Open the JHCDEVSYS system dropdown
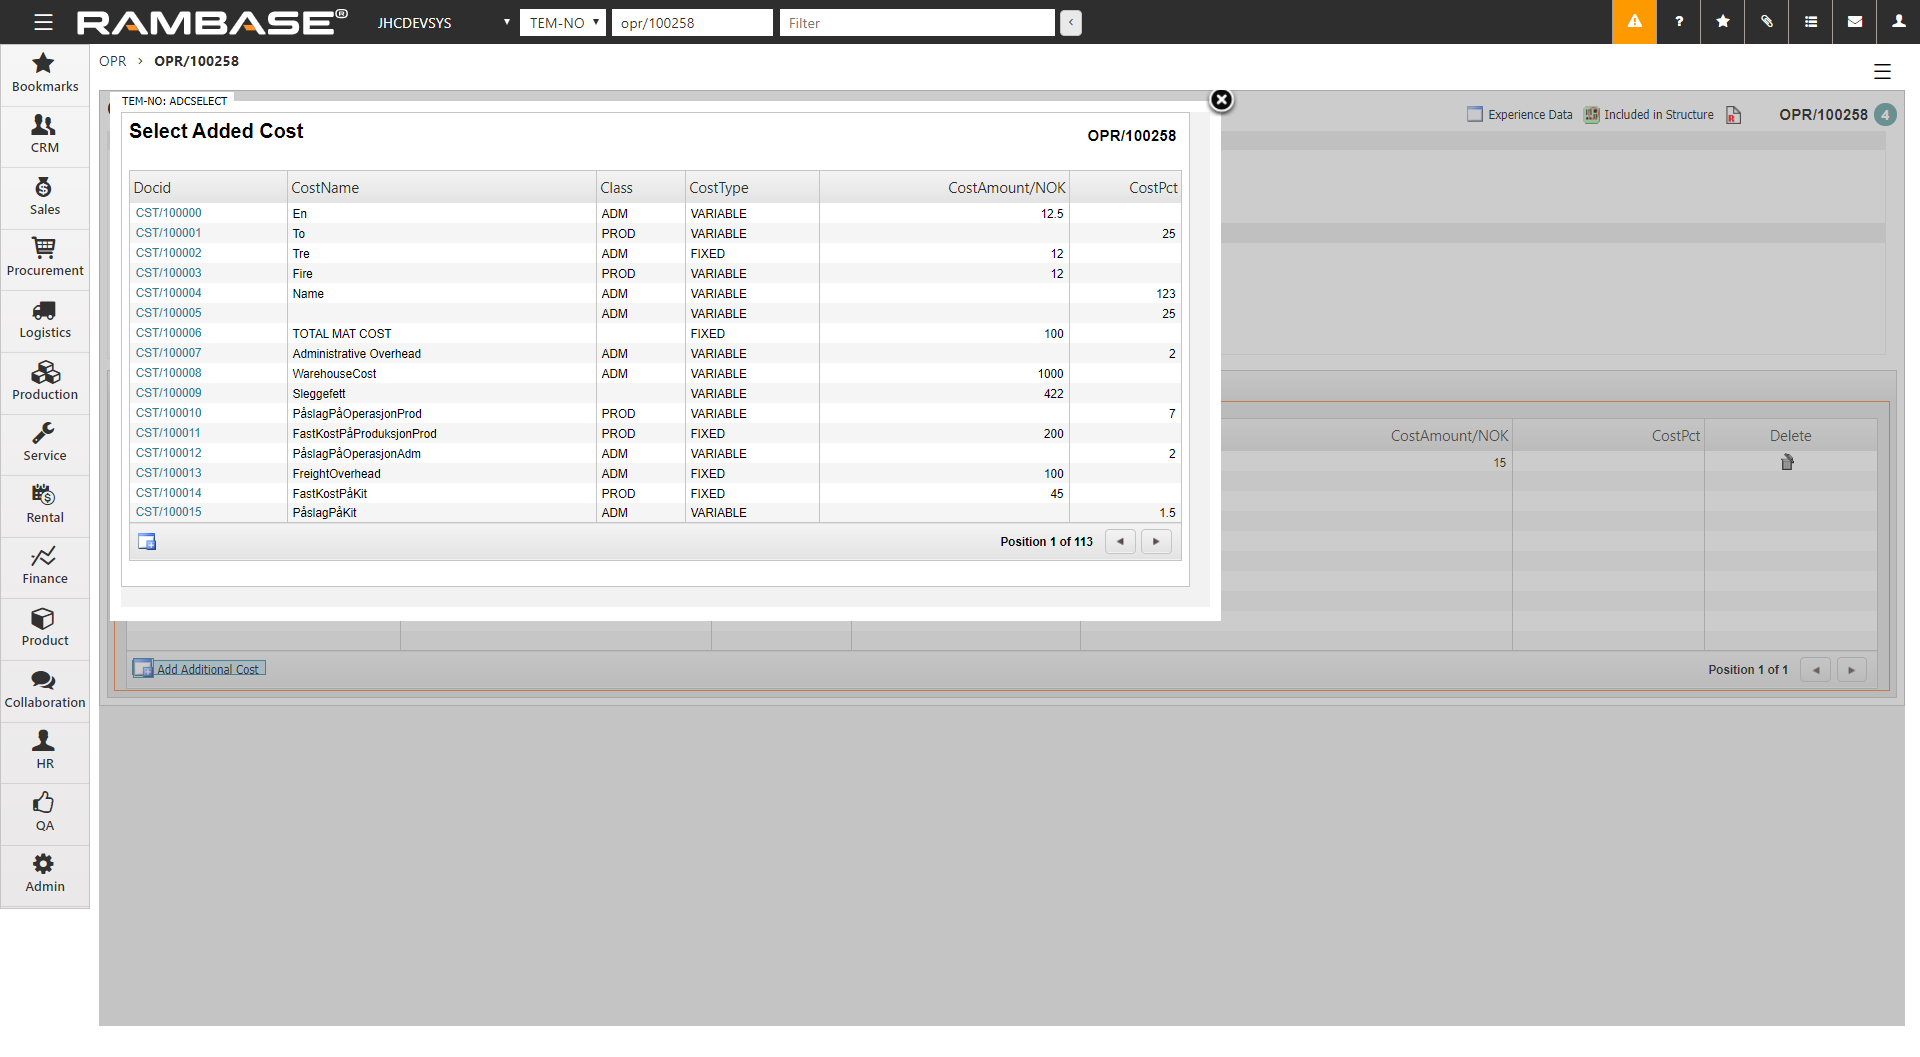The image size is (1920, 1057). tap(443, 22)
